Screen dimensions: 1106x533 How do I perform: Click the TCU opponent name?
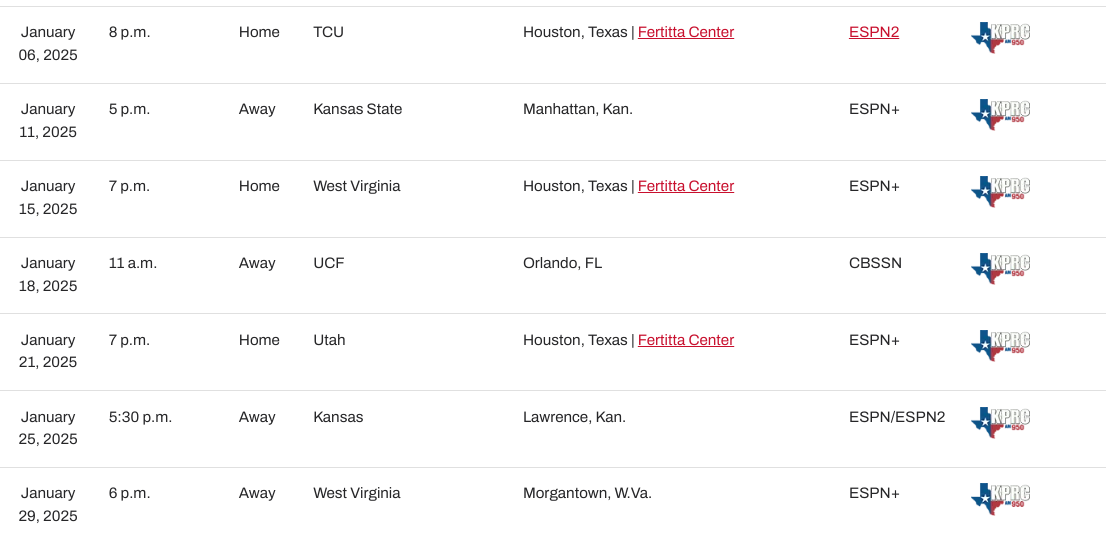point(329,32)
